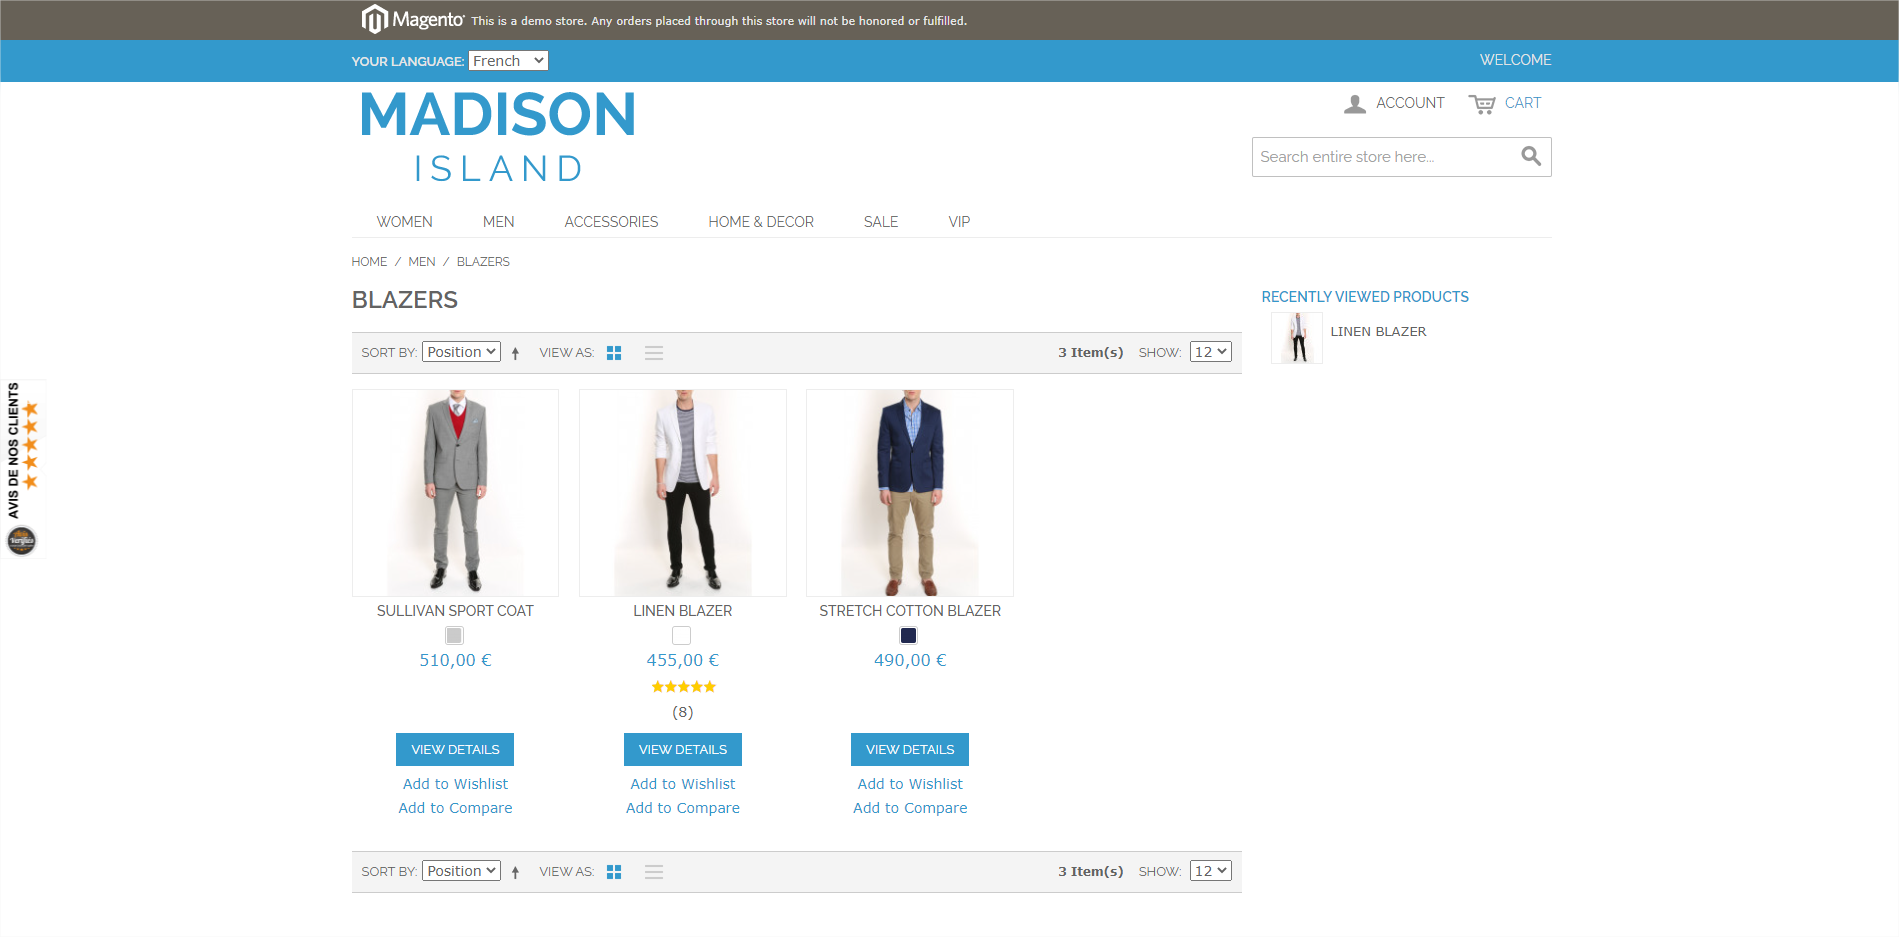This screenshot has width=1899, height=937.
Task: Add Stretch Cotton Blazer to wishlist
Action: [910, 784]
